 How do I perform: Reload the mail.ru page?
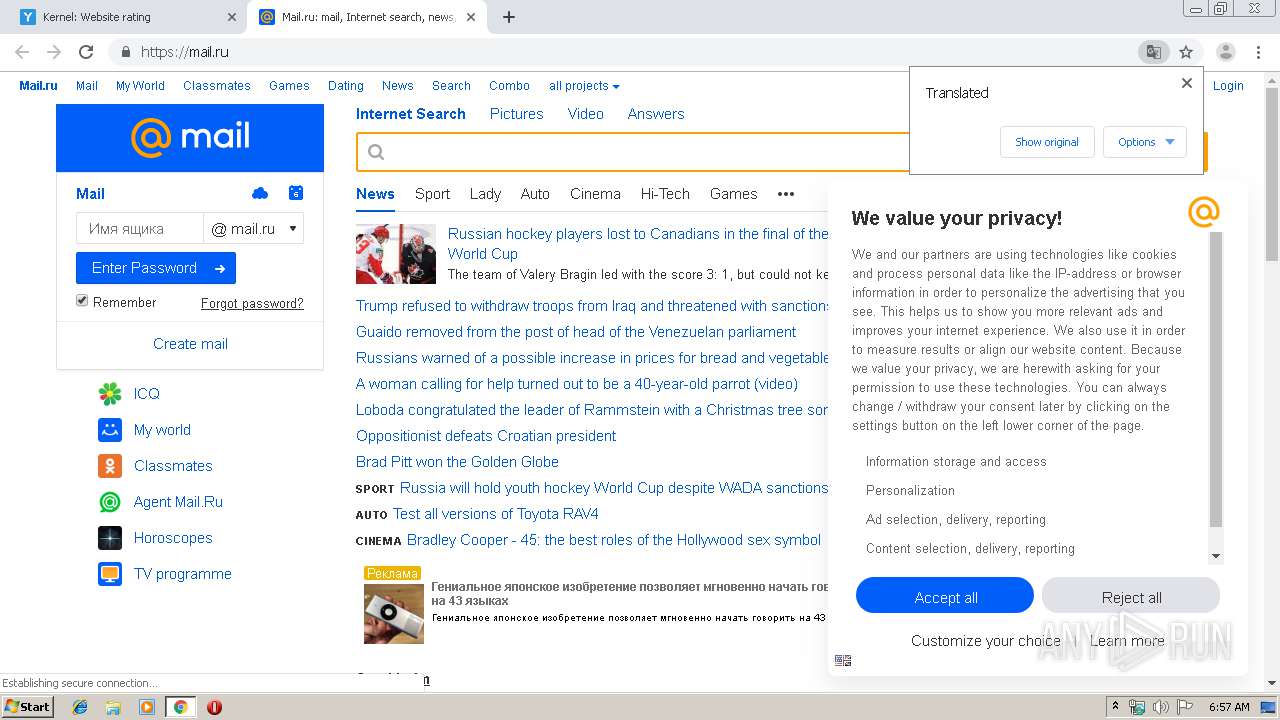pos(86,52)
